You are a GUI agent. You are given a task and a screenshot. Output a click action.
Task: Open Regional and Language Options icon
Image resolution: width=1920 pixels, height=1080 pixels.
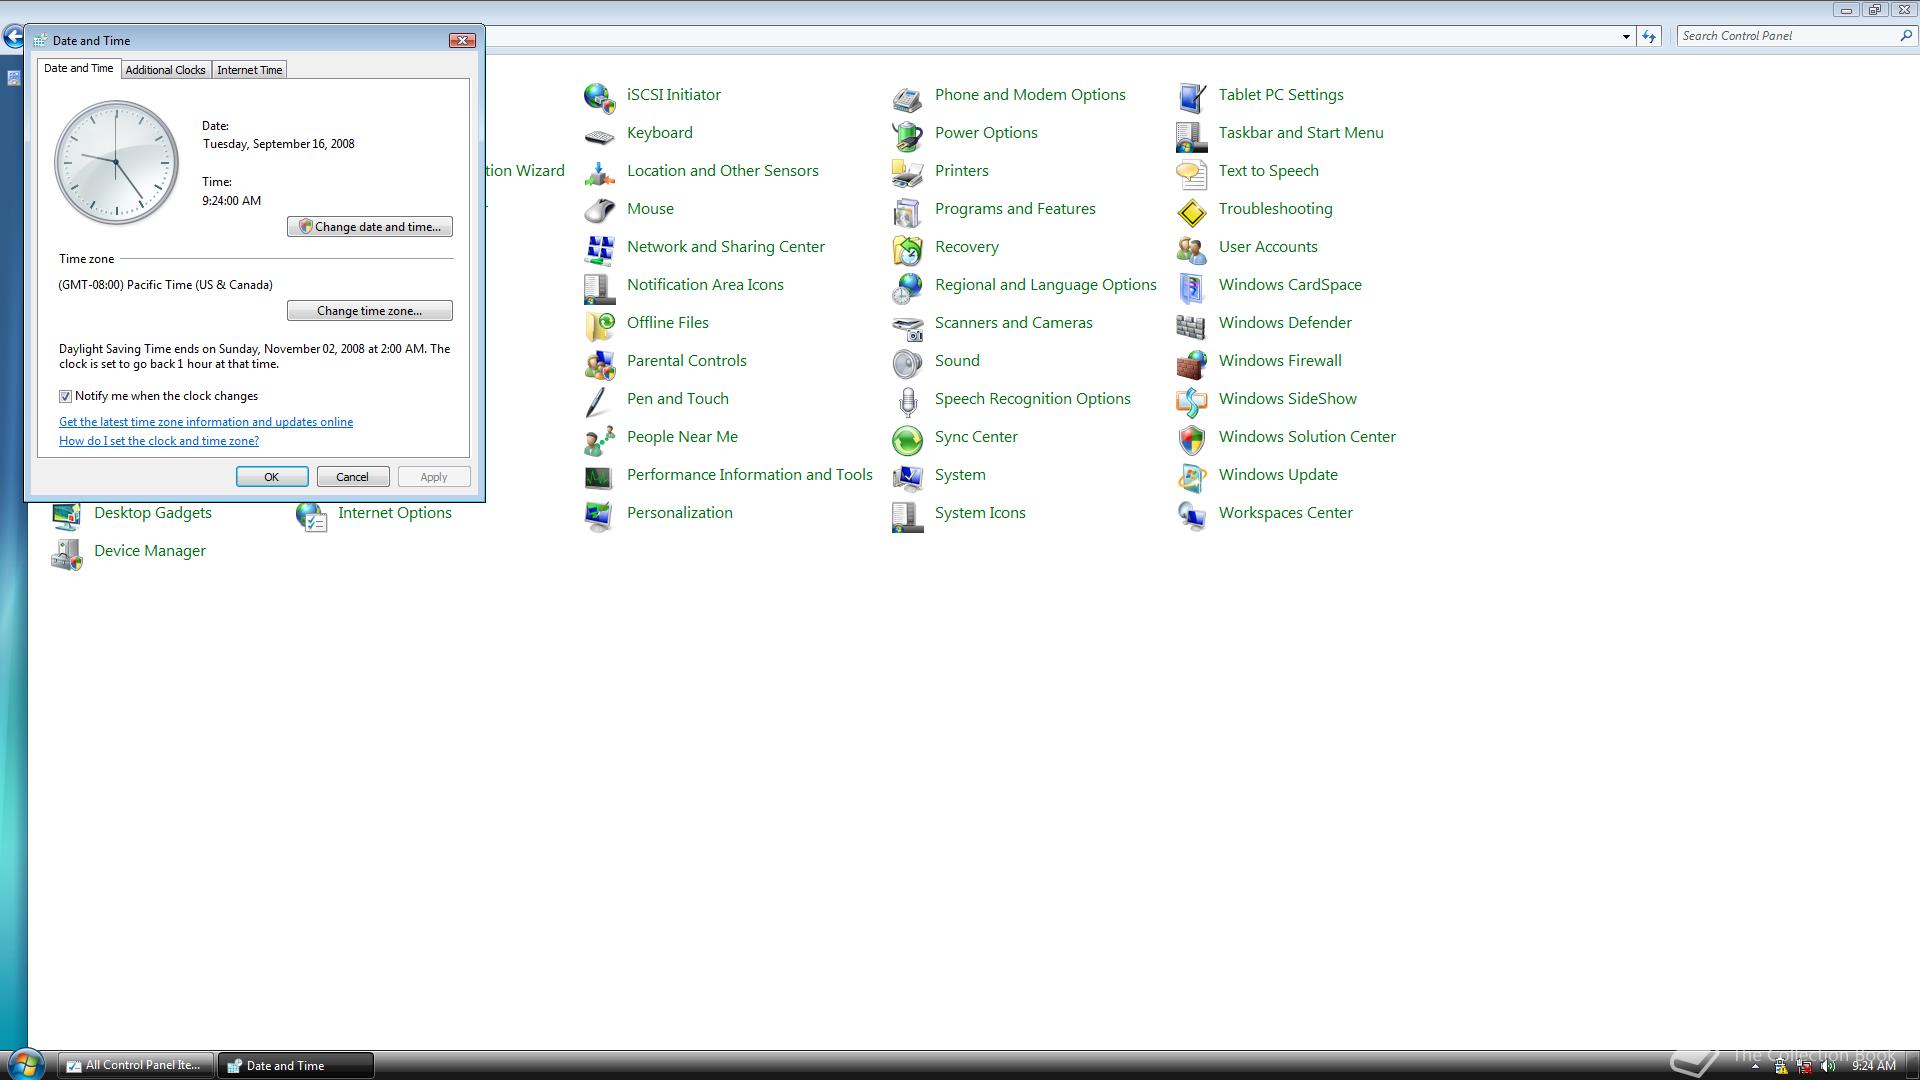(x=907, y=286)
